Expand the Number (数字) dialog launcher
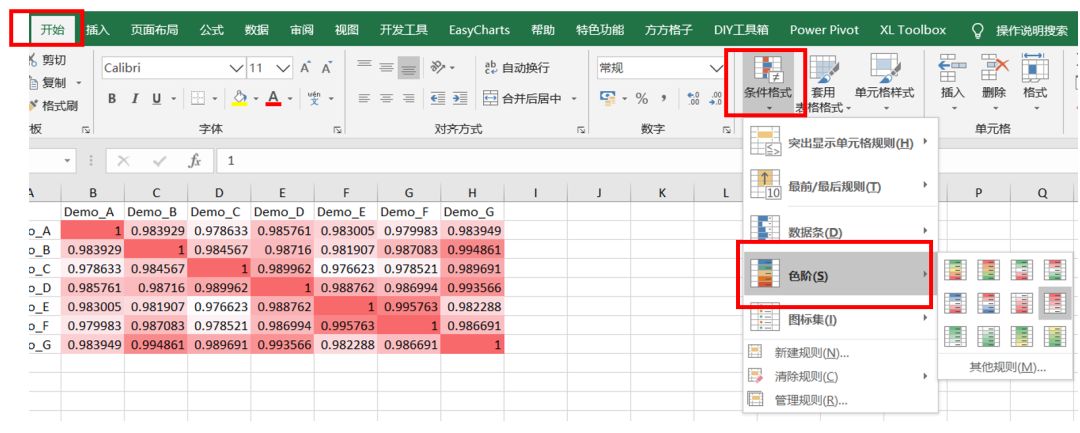Viewport: 1080px width, 433px height. (727, 129)
